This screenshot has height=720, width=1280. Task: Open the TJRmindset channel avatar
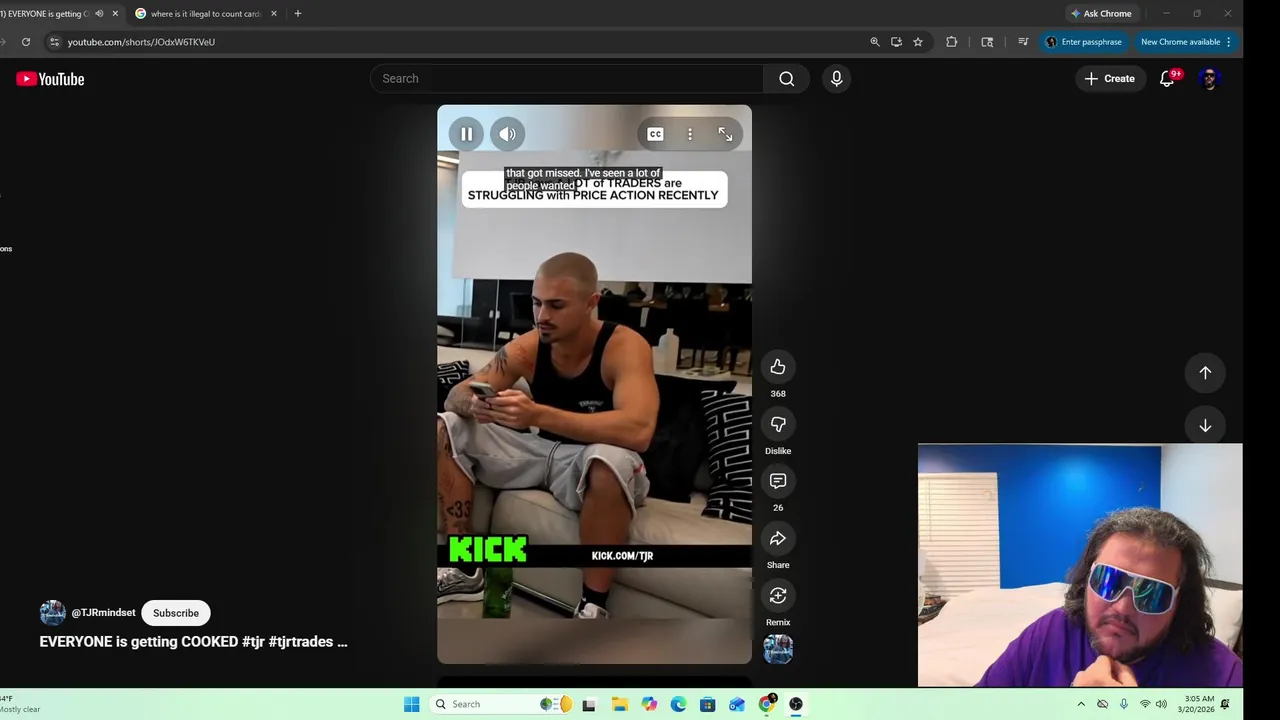tap(52, 613)
